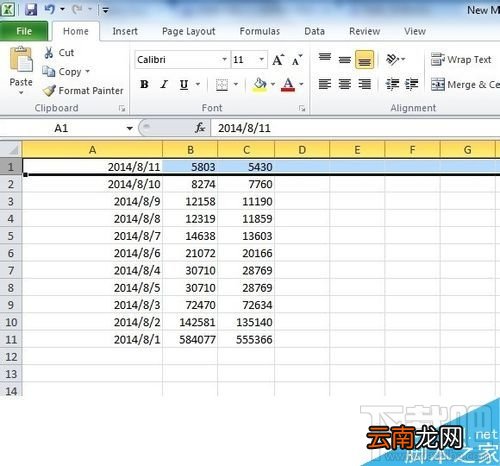Viewport: 500px width, 466px height.
Task: Open the font size 11 dropdown
Action: tap(262, 60)
